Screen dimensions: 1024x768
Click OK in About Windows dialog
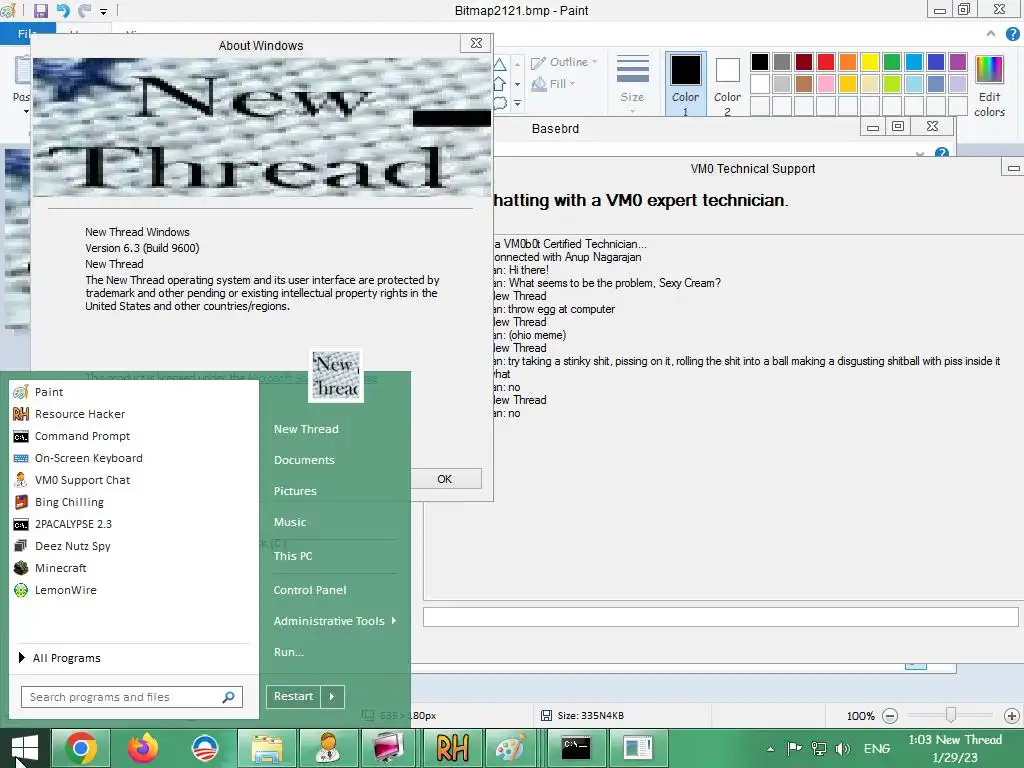tap(445, 479)
